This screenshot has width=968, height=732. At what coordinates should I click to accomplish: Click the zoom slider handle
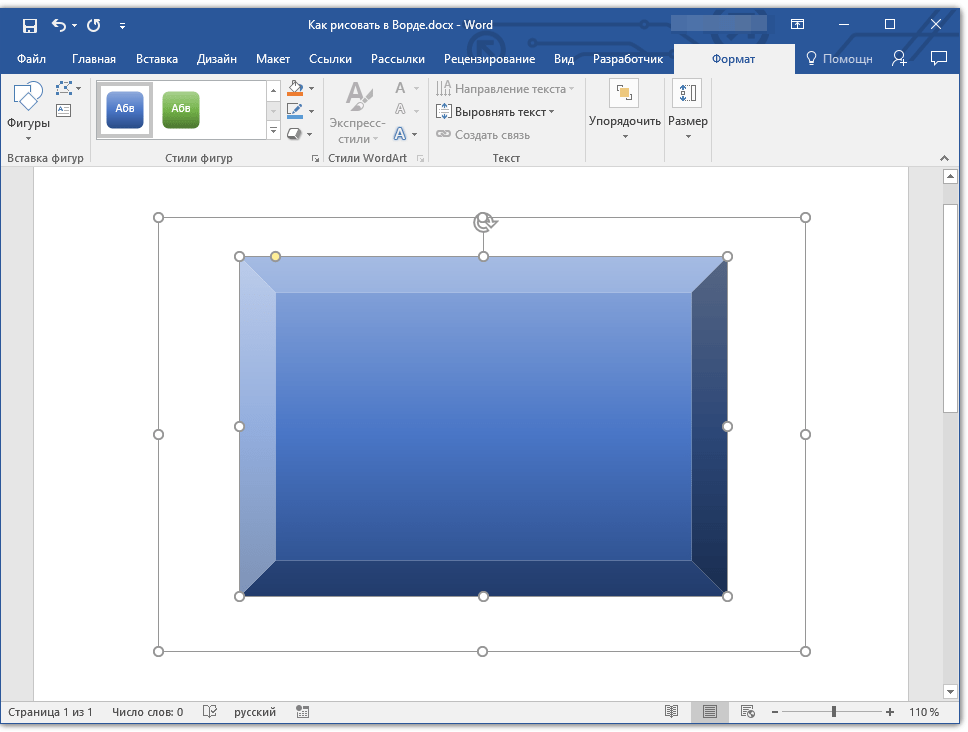pos(833,712)
